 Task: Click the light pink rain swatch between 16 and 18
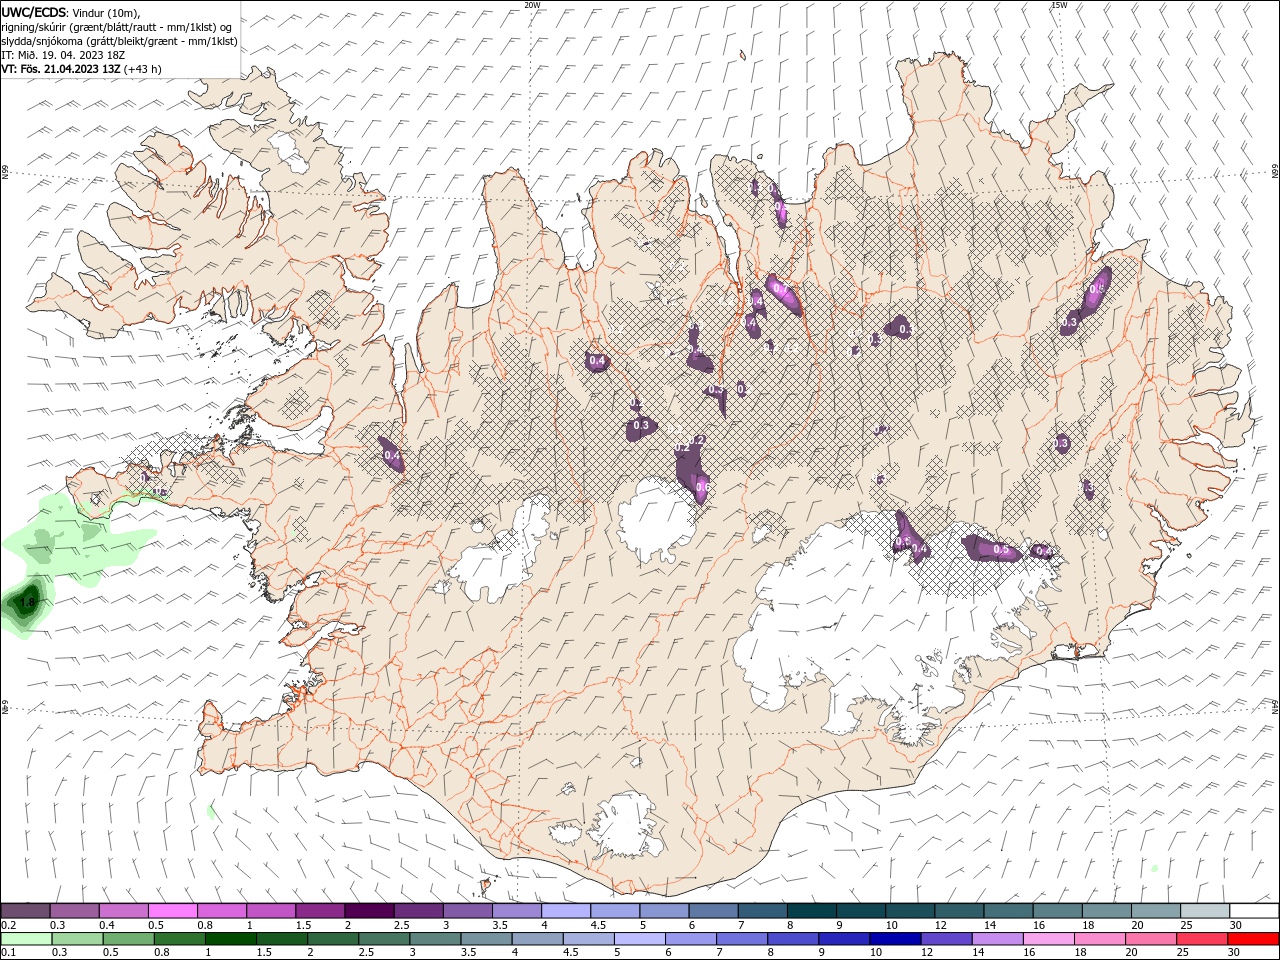click(x=1048, y=939)
